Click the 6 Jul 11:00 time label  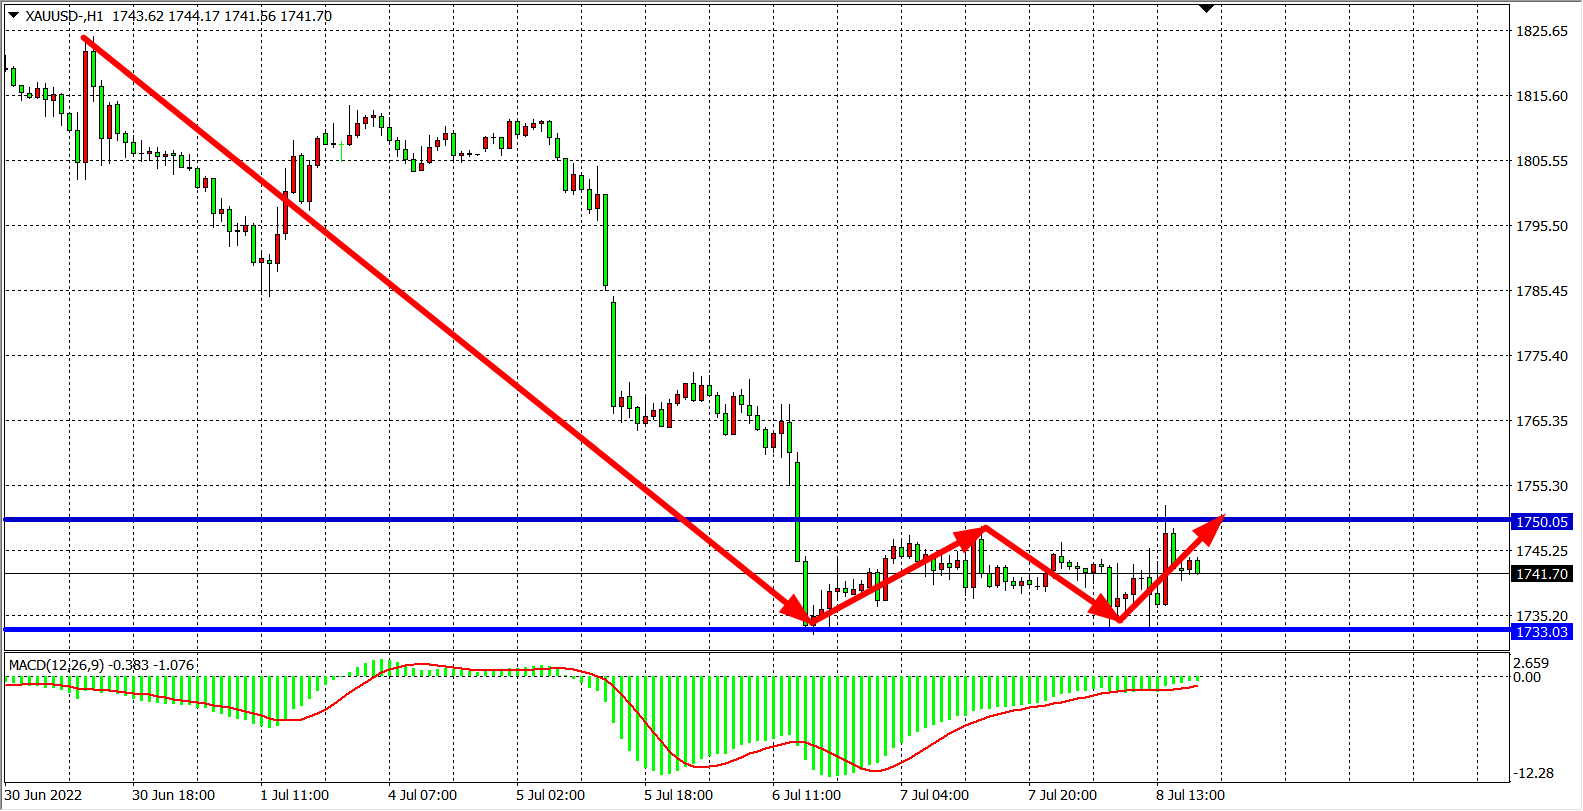806,795
